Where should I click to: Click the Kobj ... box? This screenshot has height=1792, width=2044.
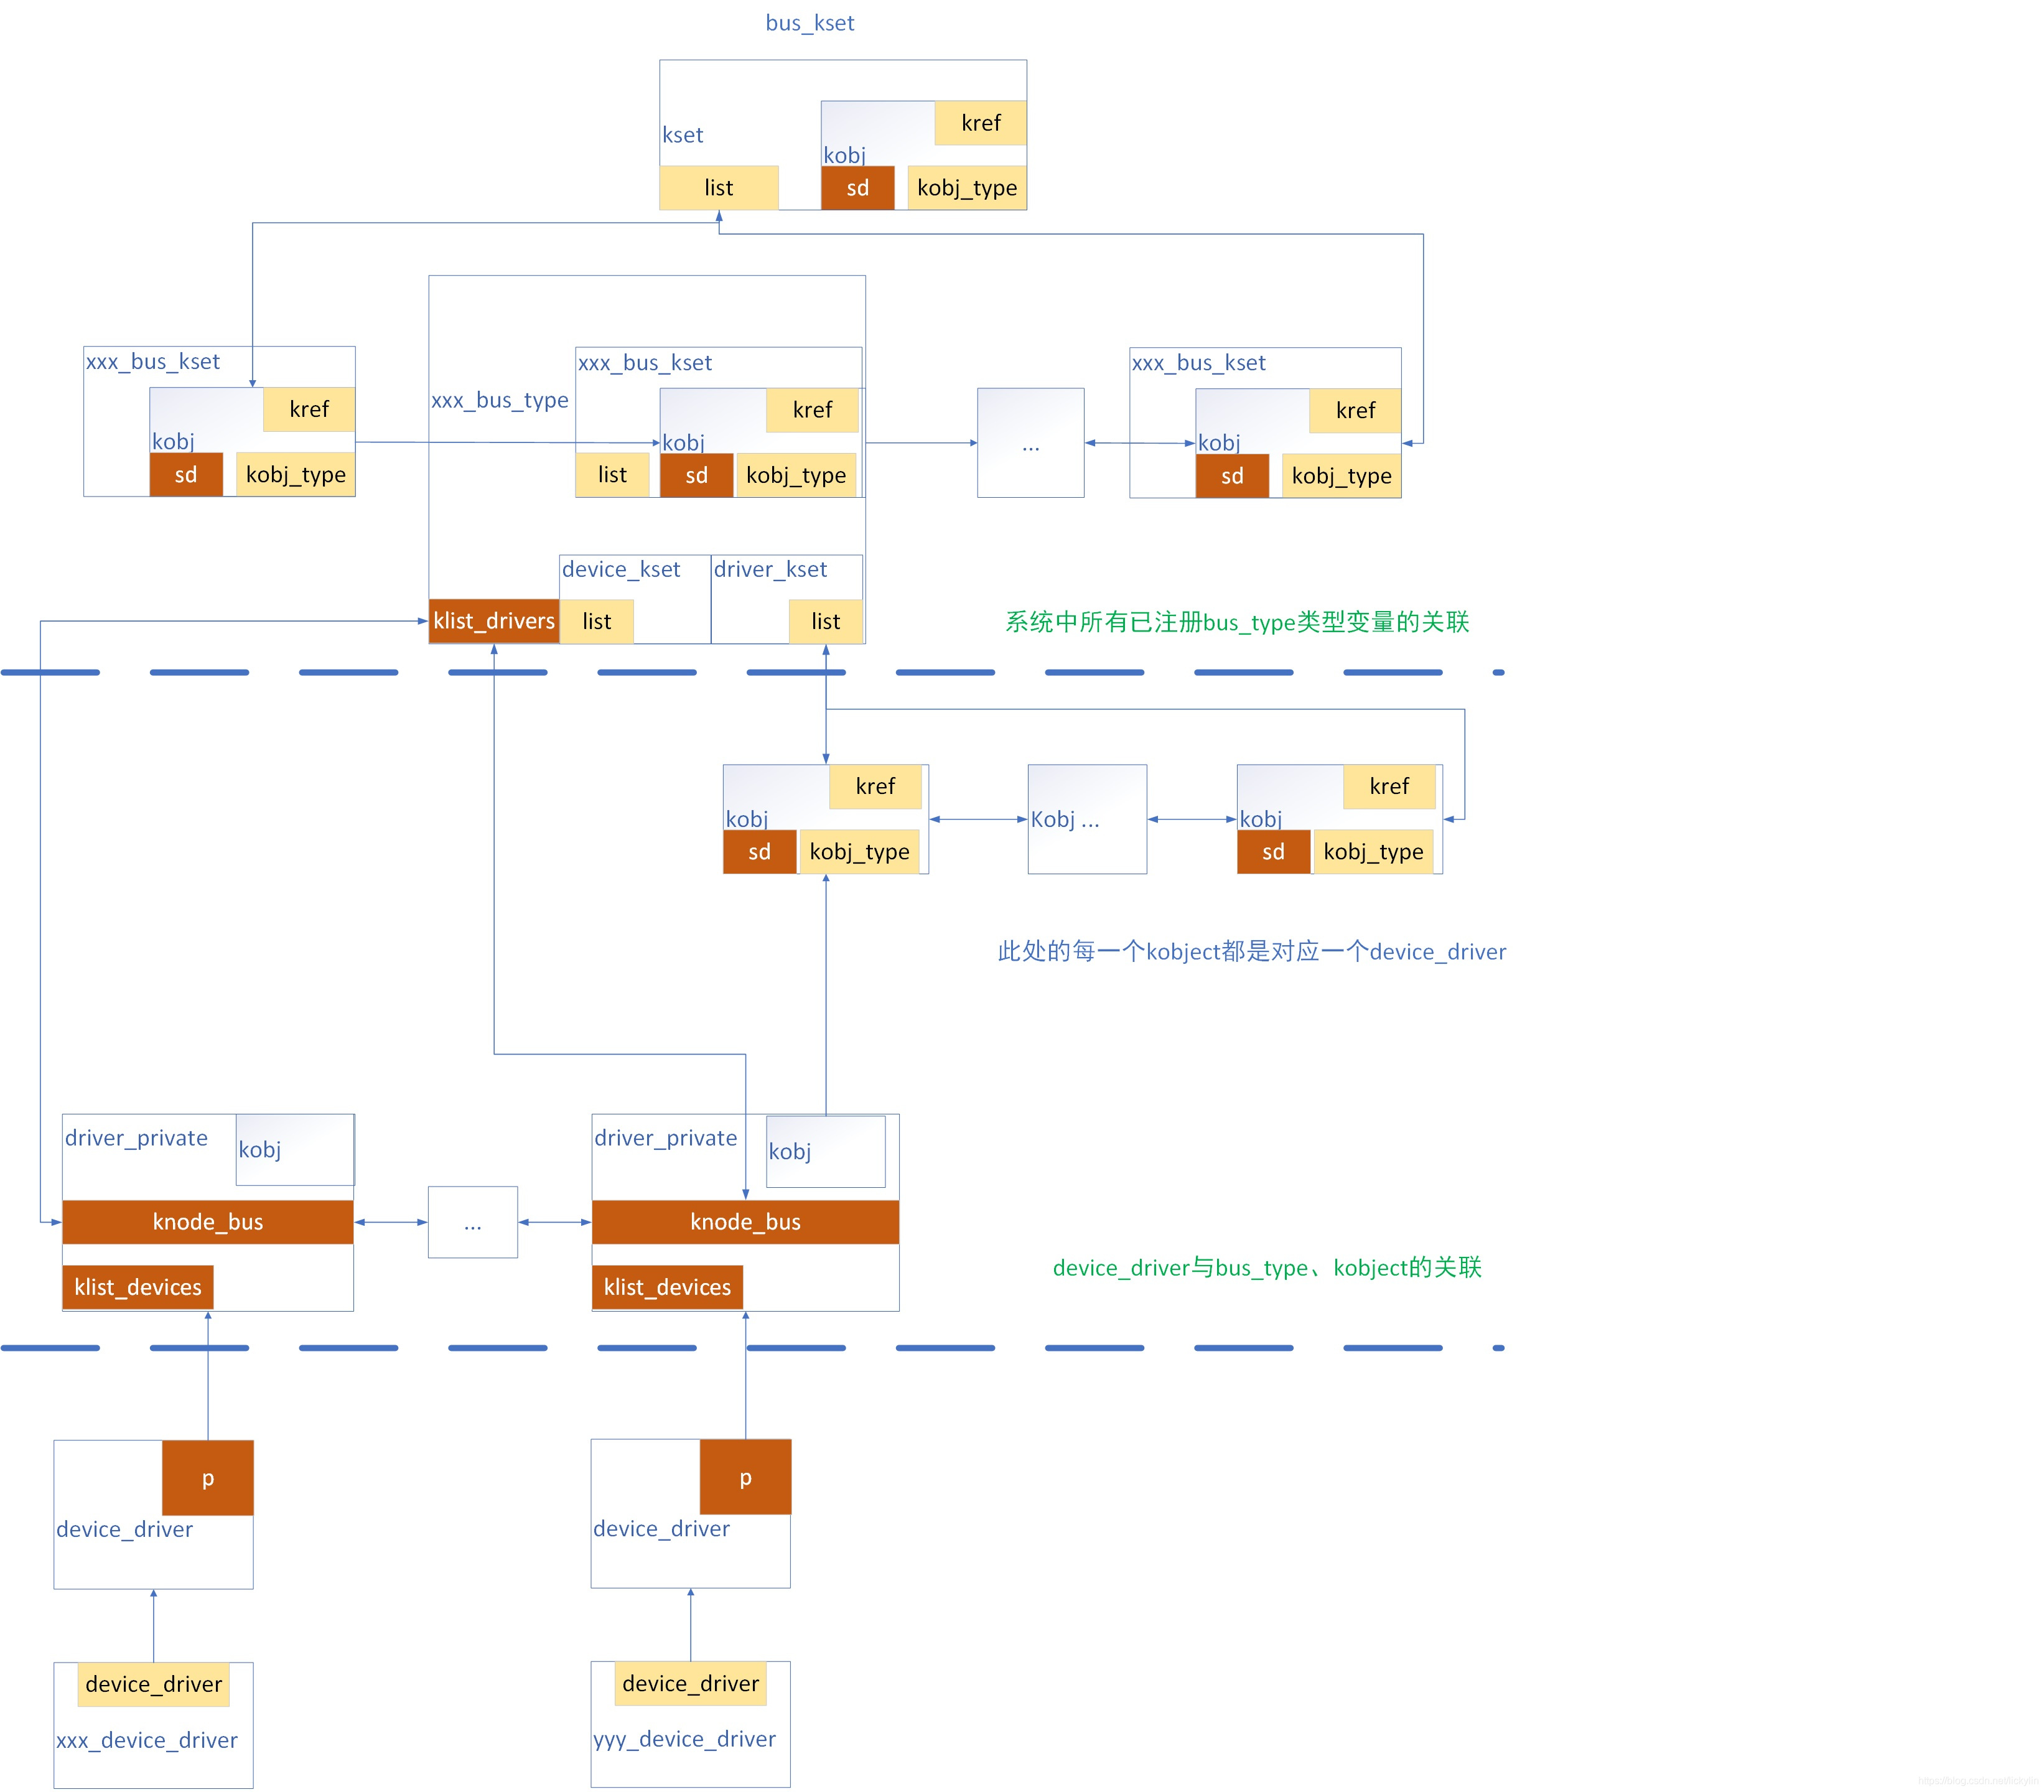pyautogui.click(x=1086, y=819)
